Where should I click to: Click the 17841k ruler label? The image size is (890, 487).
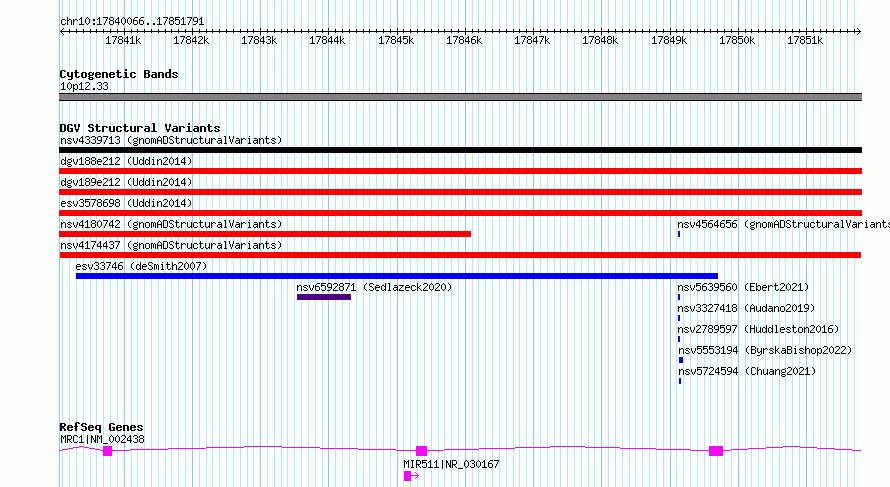pyautogui.click(x=123, y=40)
